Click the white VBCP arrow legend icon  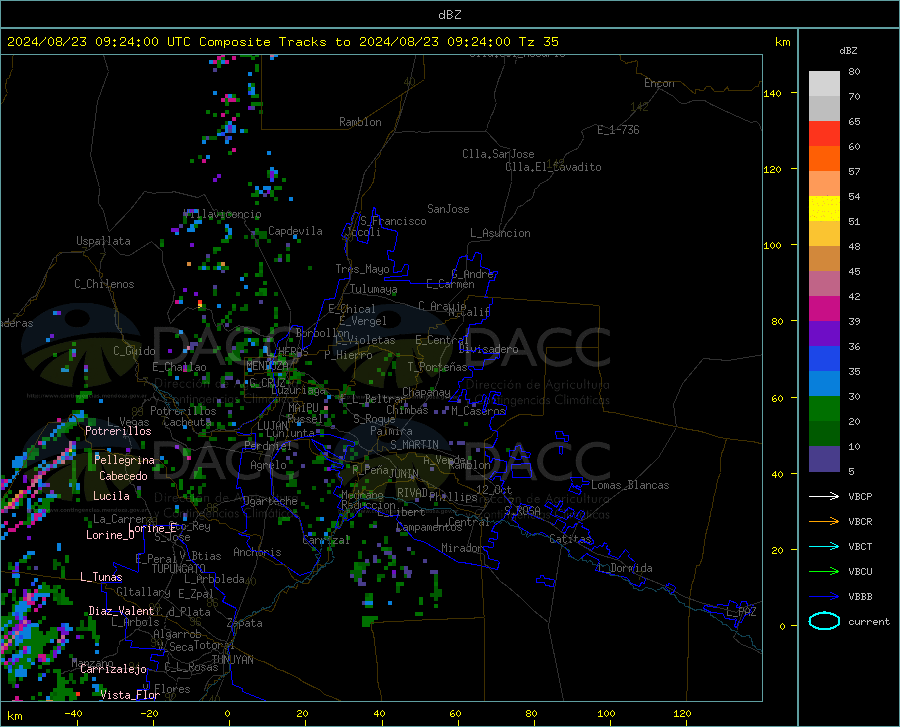click(824, 496)
